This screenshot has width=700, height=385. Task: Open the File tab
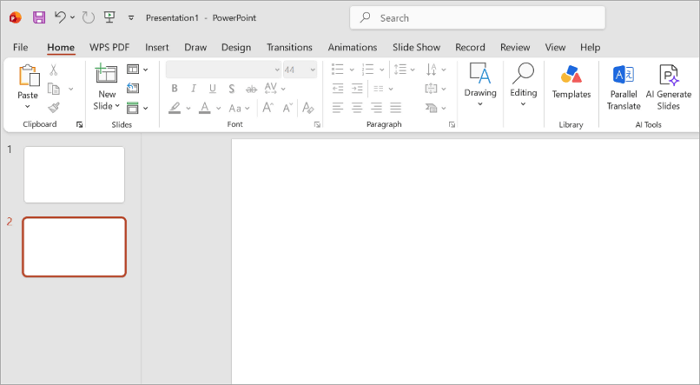21,47
